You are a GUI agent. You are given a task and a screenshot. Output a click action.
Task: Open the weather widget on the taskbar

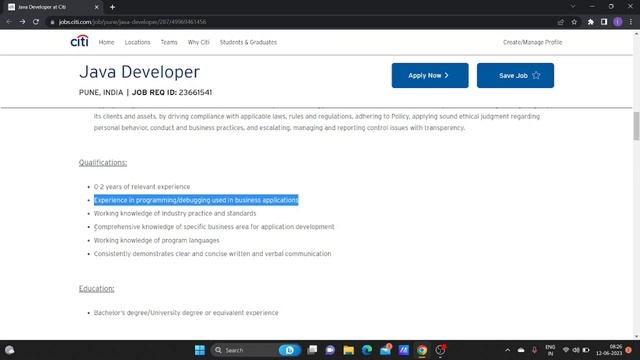click(10, 350)
